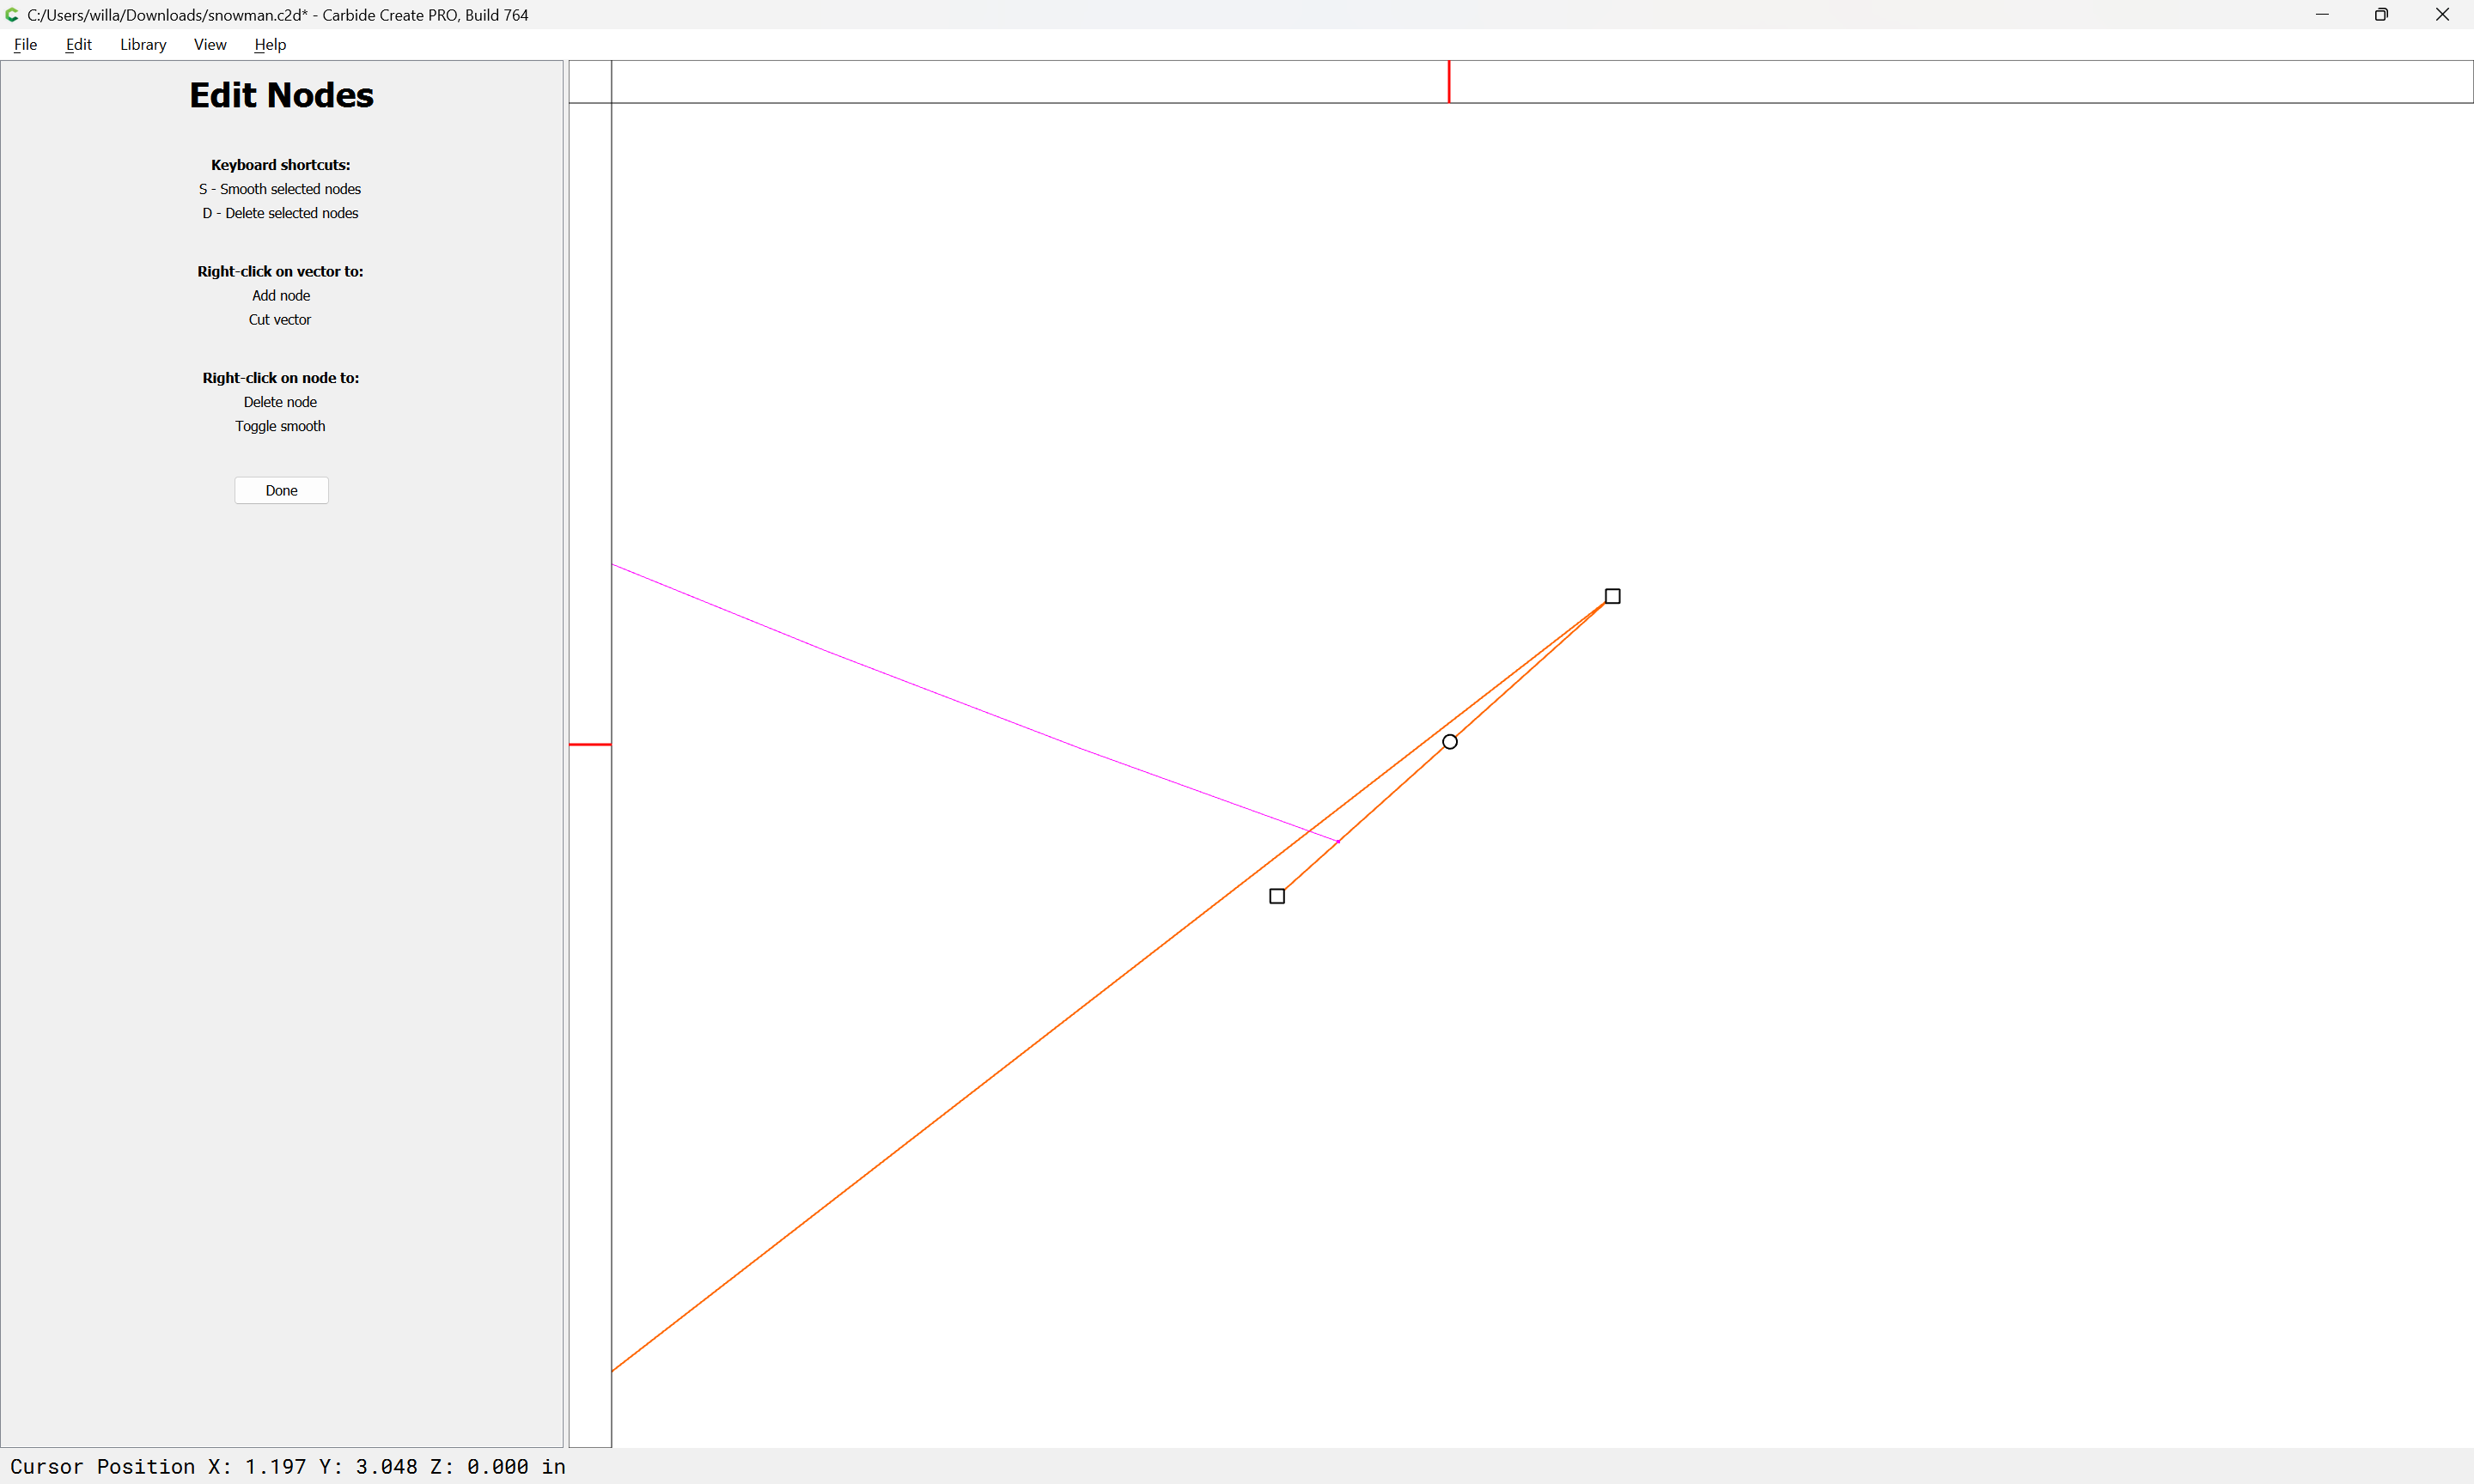Open the Edit menu
Screen dimensions: 2474x1484
click(x=78, y=44)
